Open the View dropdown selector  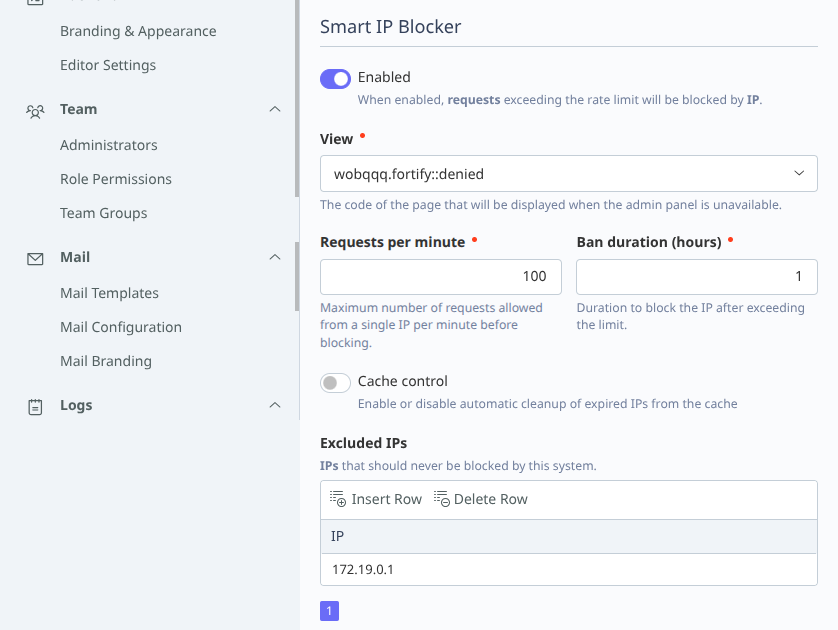point(568,174)
